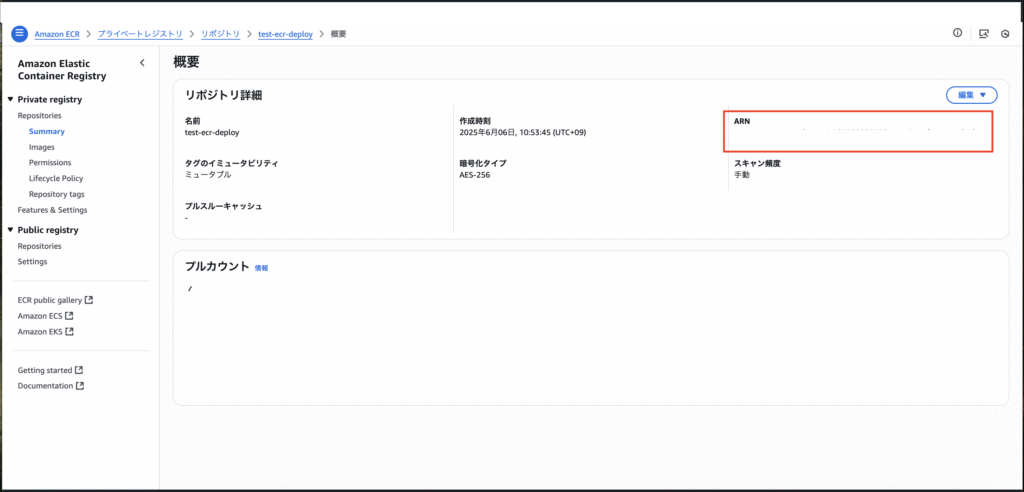Viewport: 1024px width, 492px height.
Task: Open Lifecycle Policy in the sidebar
Action: (x=56, y=178)
